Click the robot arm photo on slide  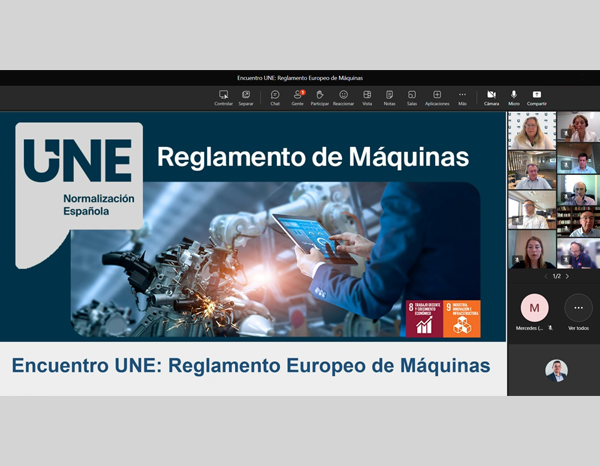tap(276, 259)
